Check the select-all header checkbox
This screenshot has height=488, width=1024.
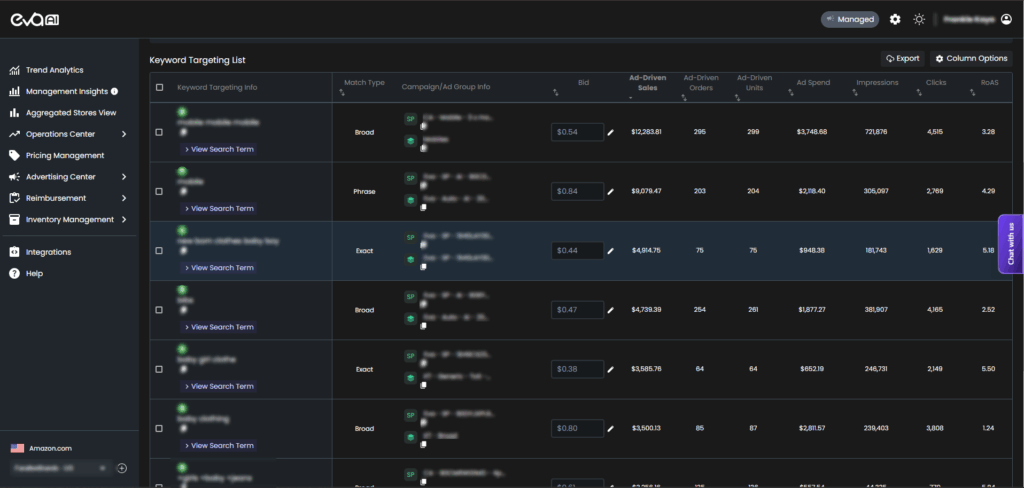tap(160, 88)
